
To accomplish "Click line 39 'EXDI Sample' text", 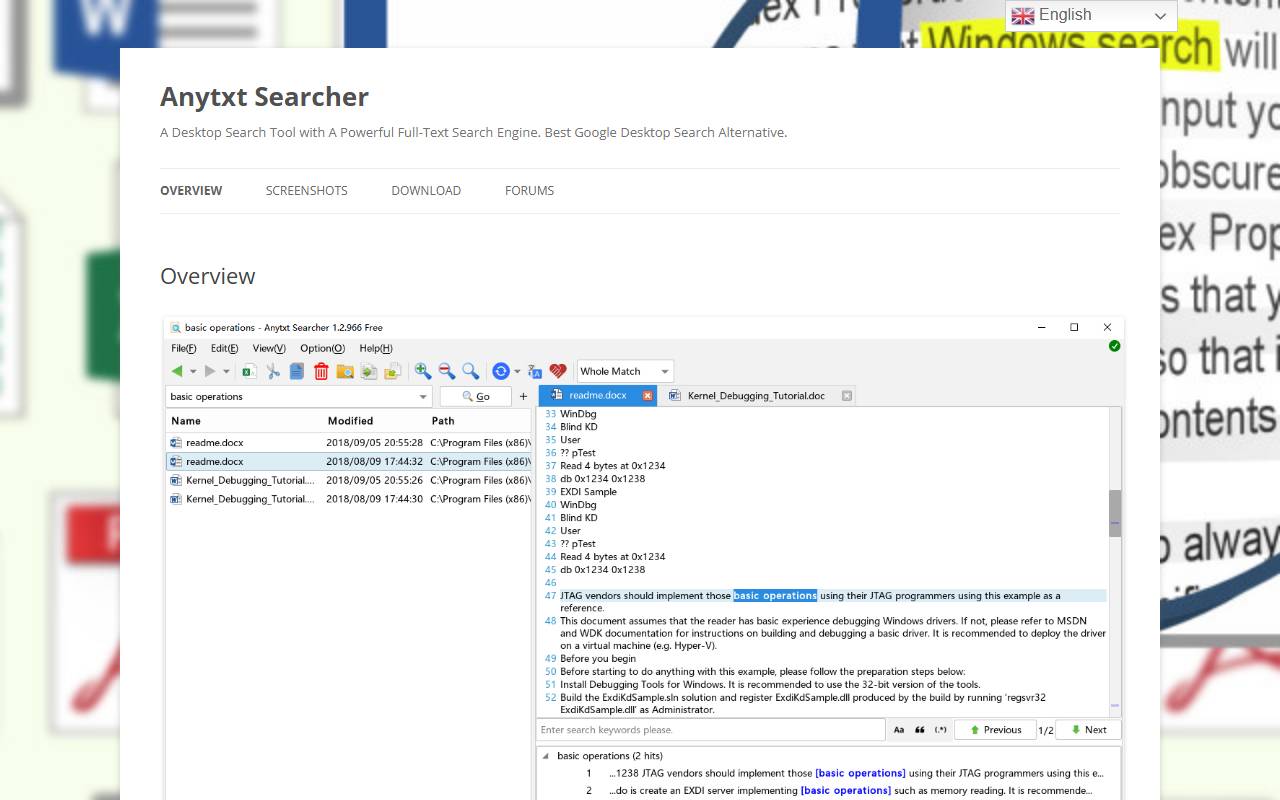I will click(588, 492).
